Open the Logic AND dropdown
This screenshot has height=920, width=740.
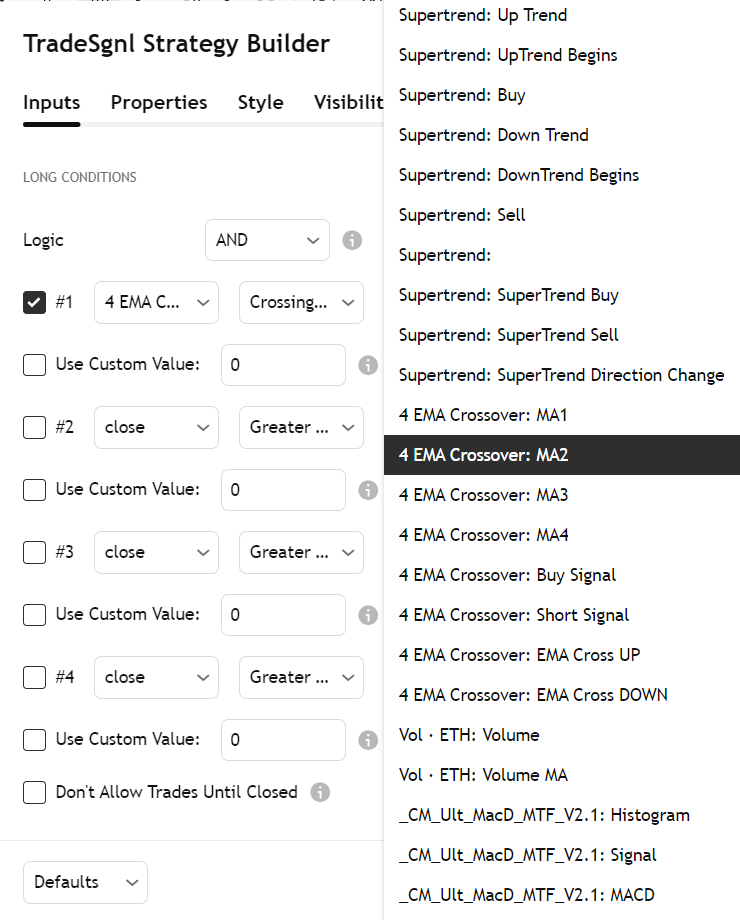click(x=267, y=240)
